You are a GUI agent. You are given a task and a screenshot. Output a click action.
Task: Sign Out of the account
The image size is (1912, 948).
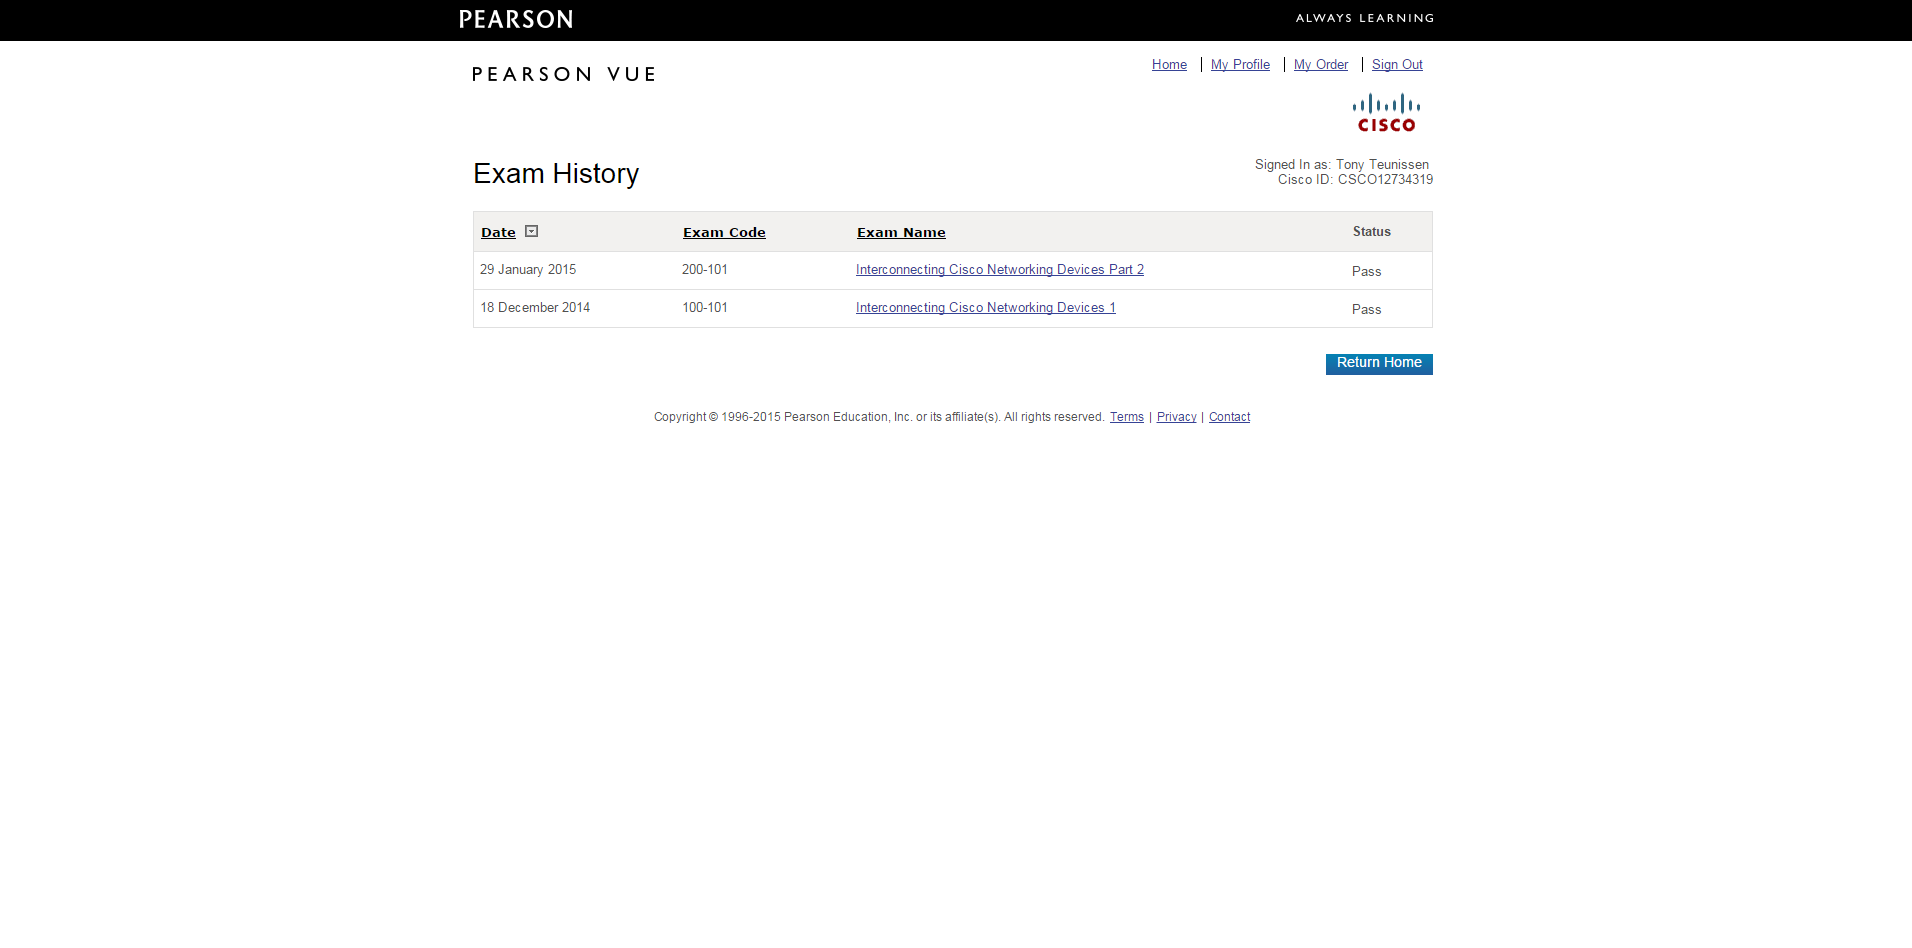click(x=1397, y=65)
